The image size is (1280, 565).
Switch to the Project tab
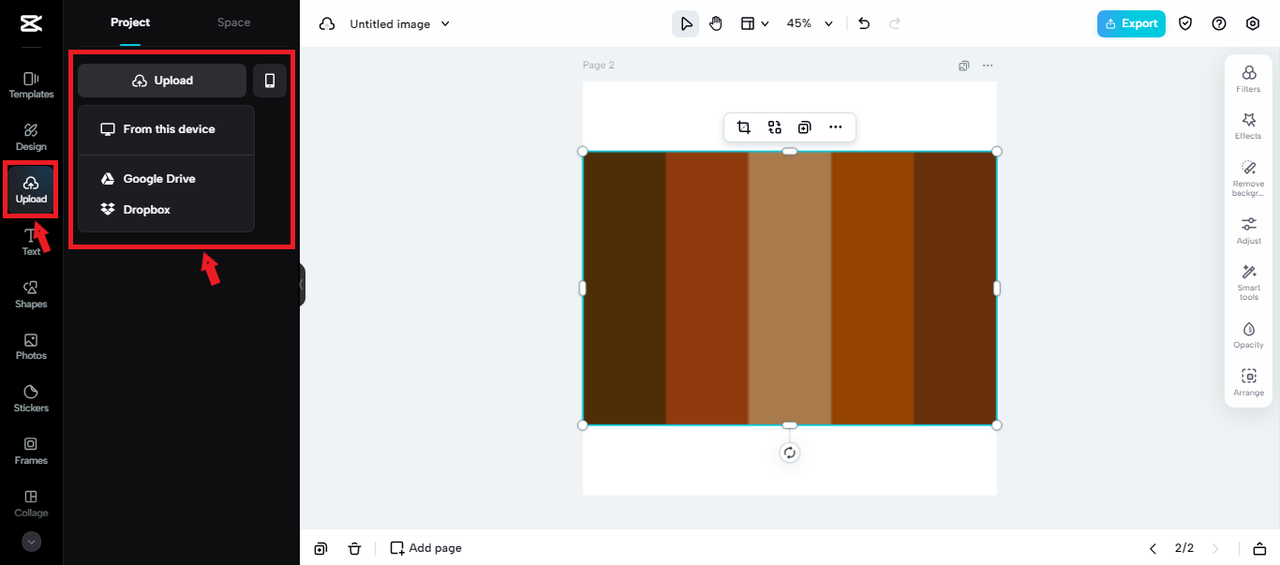[x=130, y=22]
